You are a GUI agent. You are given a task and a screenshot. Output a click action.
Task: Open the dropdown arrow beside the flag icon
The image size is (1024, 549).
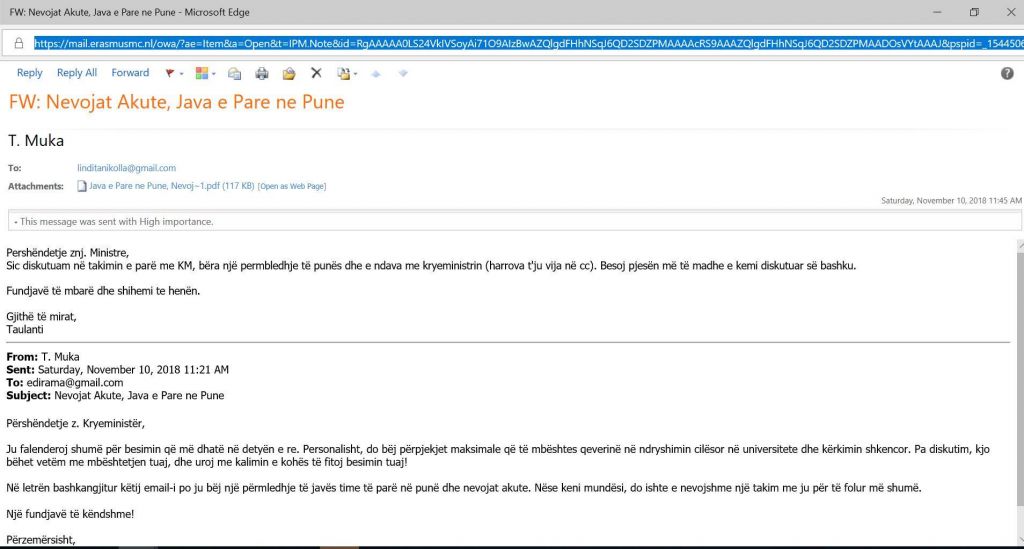pos(182,74)
